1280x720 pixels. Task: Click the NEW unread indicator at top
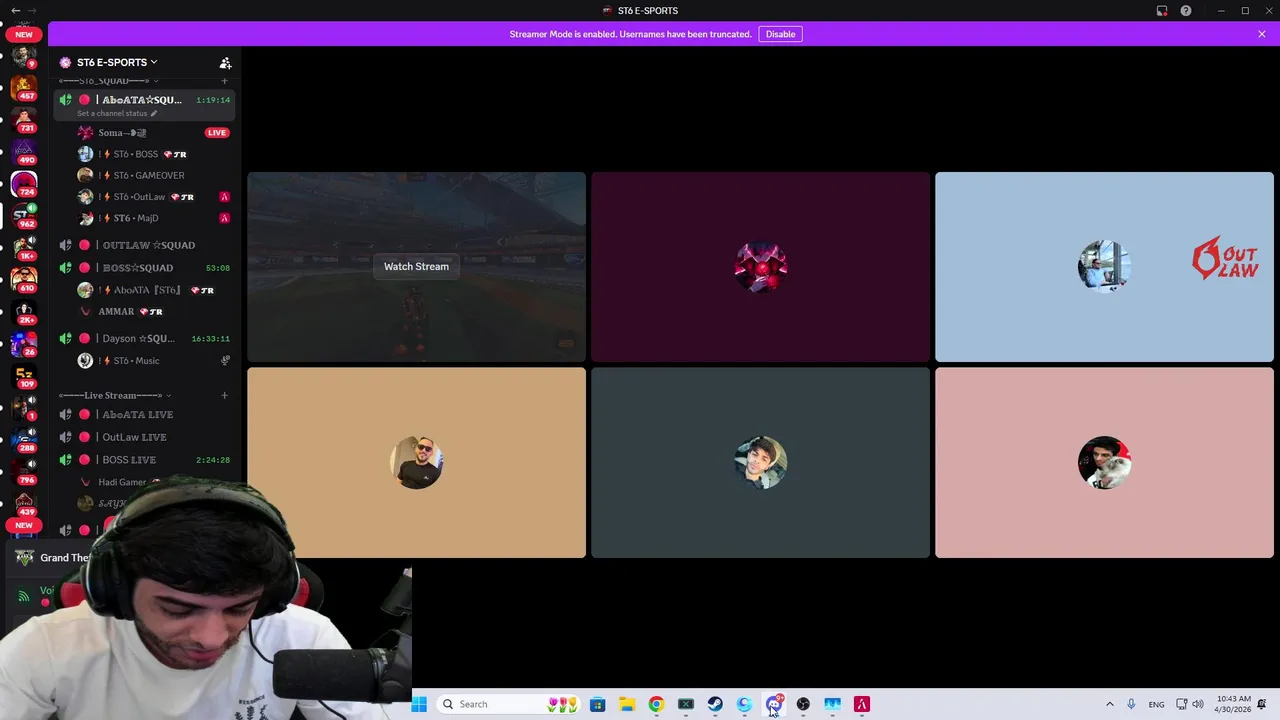24,34
